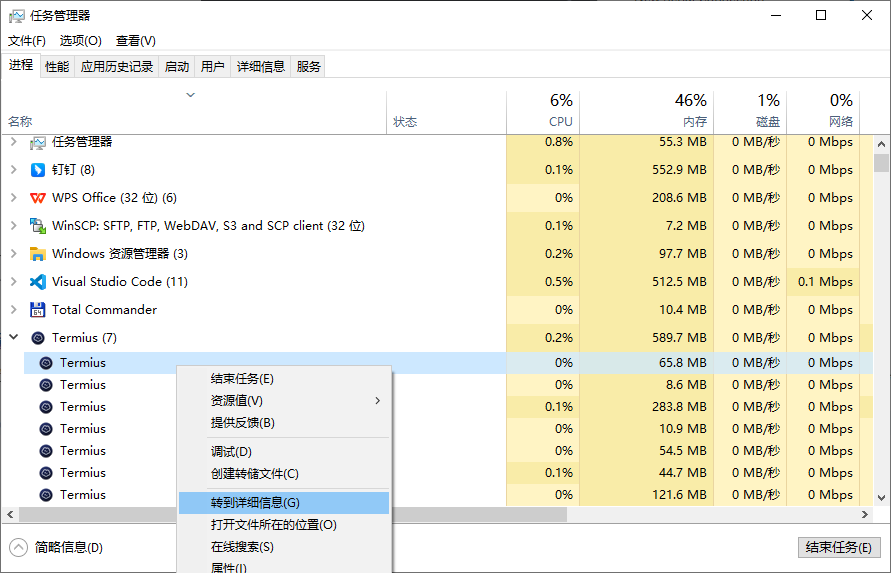The image size is (891, 573).
Task: Click the 任务管理器 process row icon
Action: click(38, 142)
